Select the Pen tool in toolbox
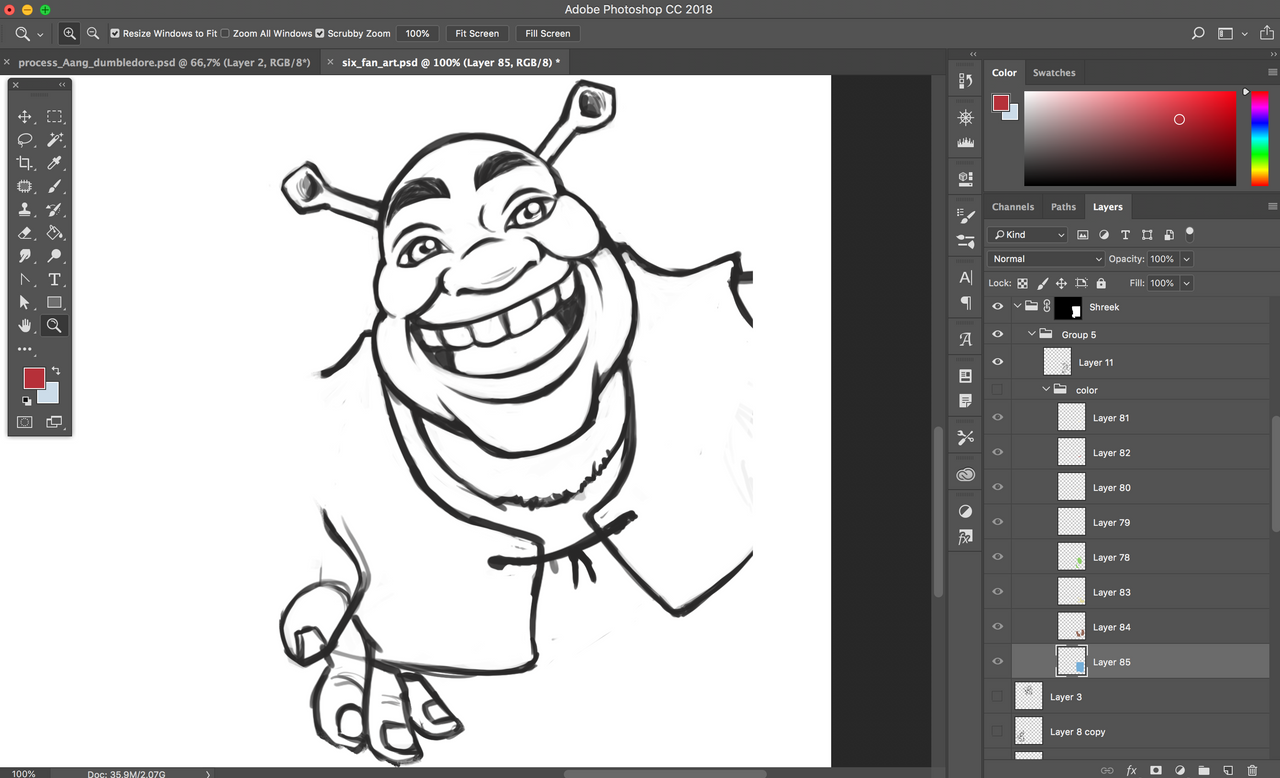Screen dimensions: 1280x778 tap(25, 279)
